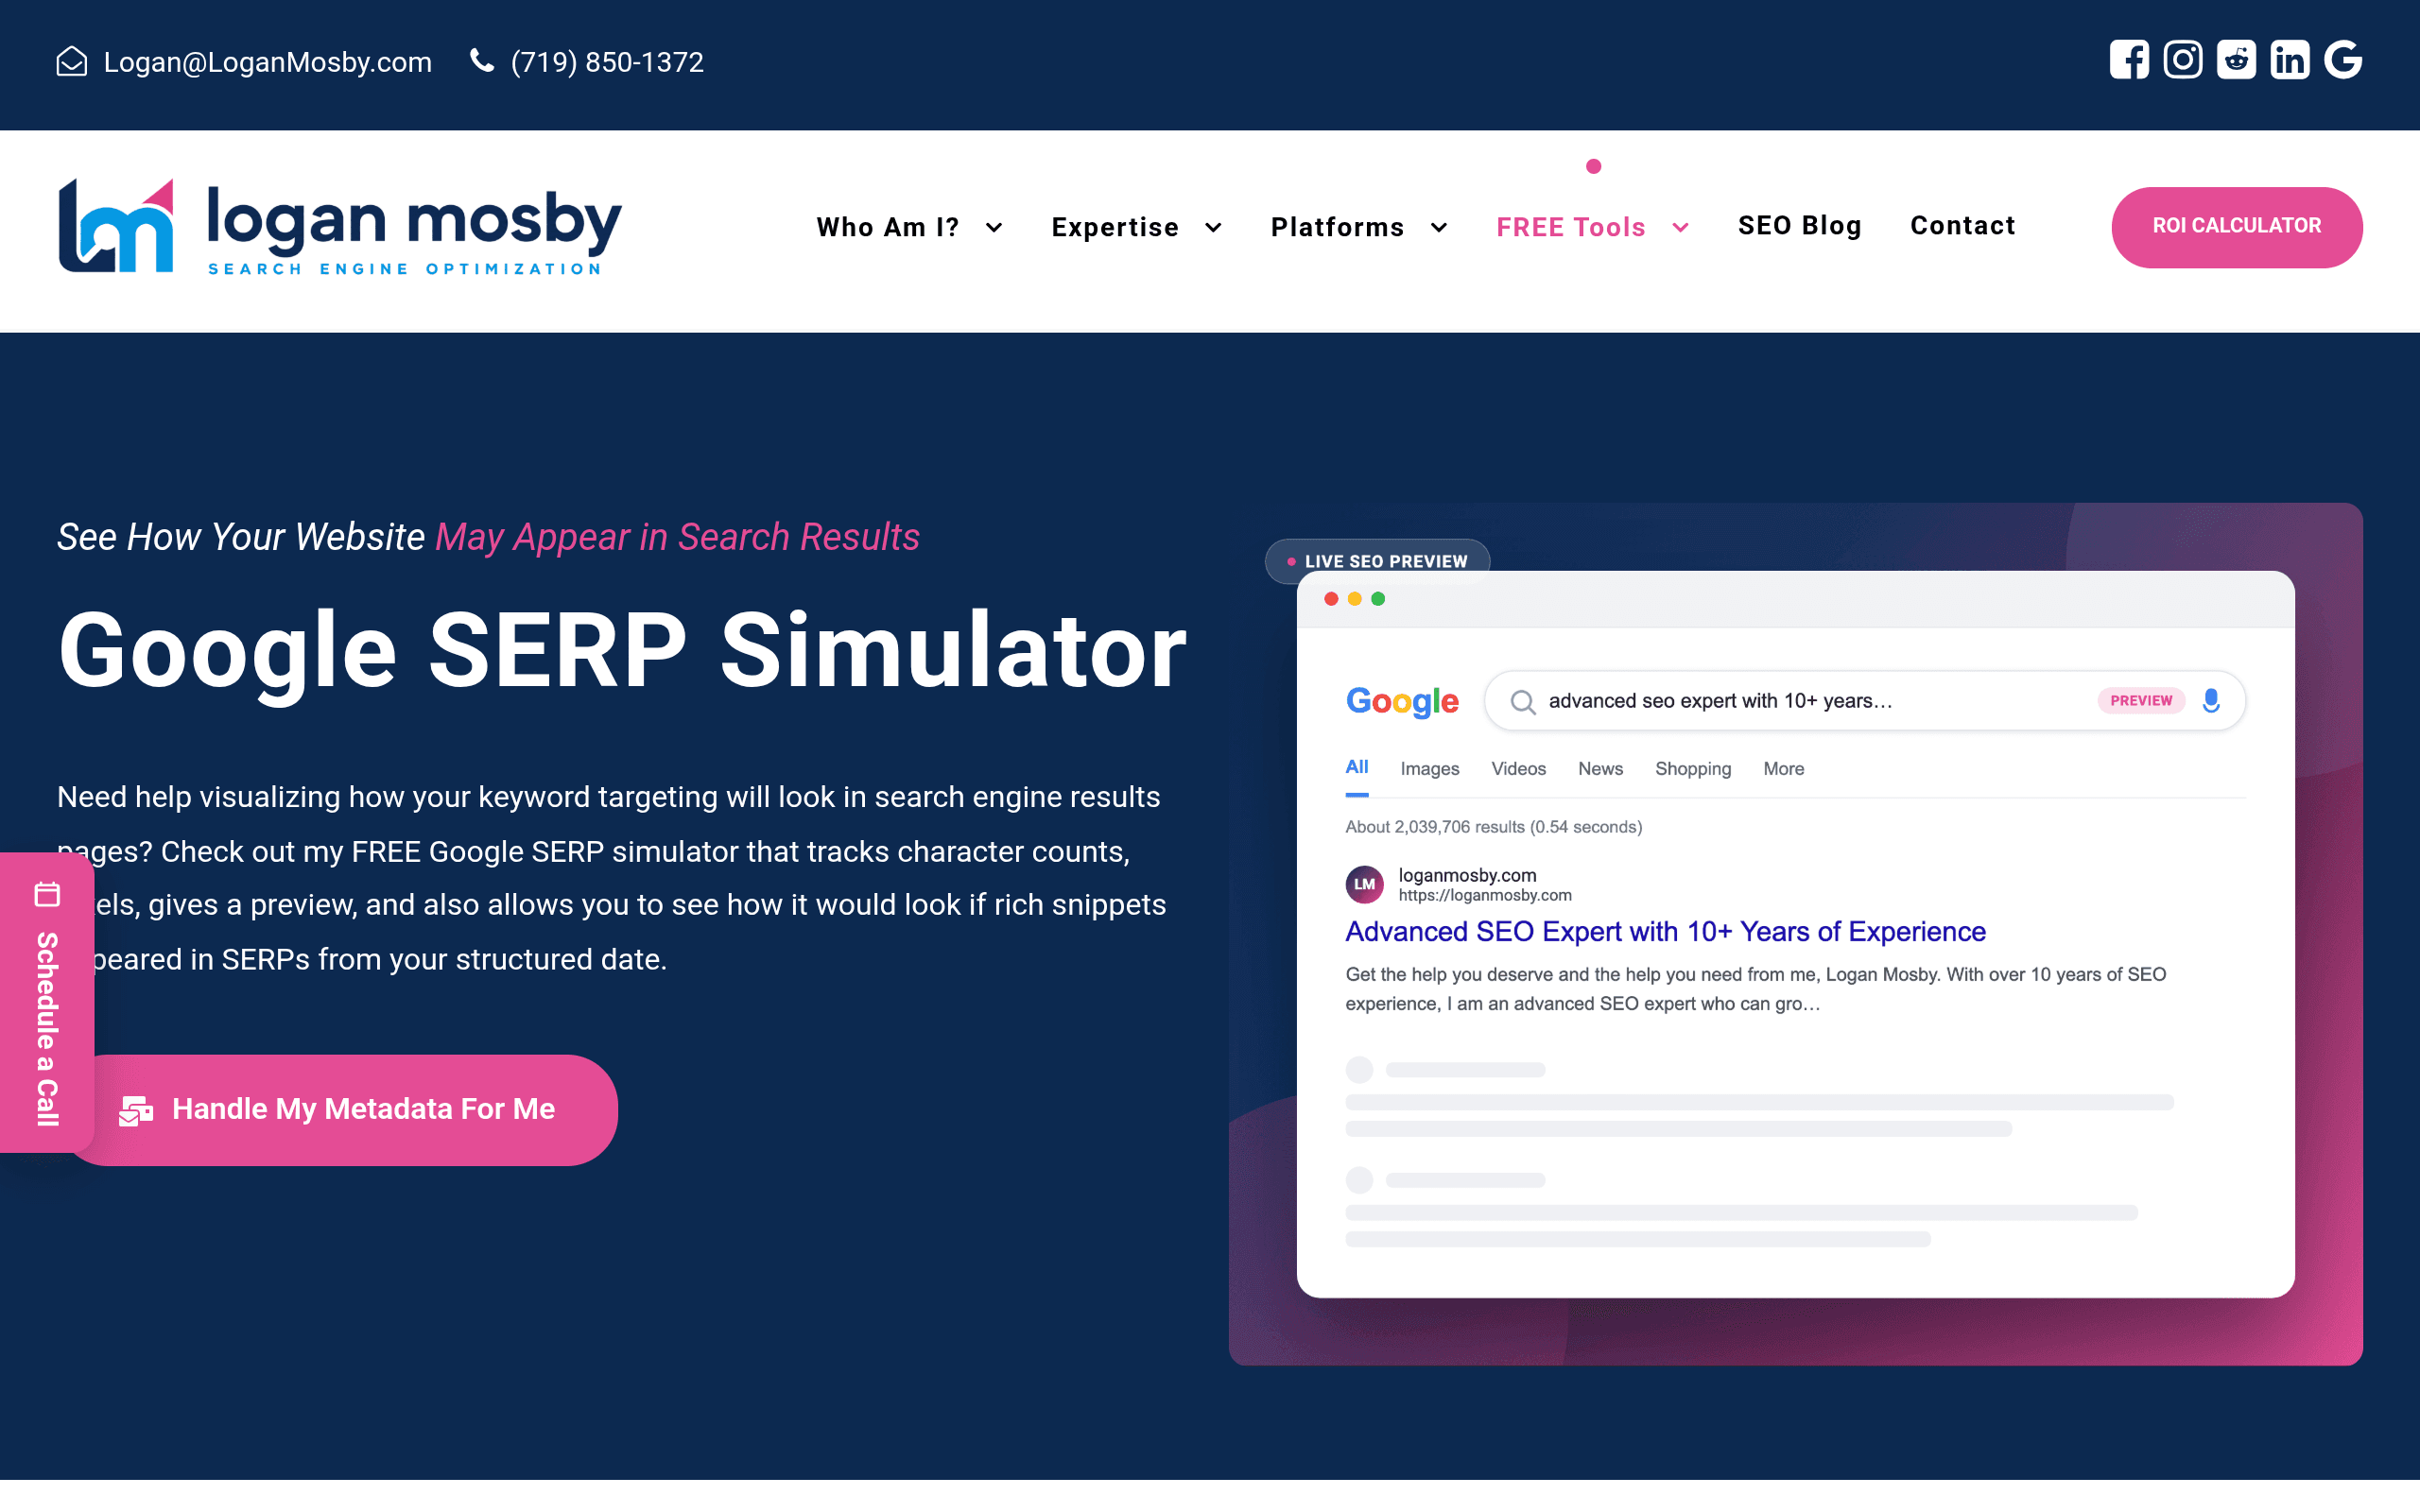Viewport: 2420px width, 1512px height.
Task: Click the calendar icon on Schedule a Call
Action: click(x=47, y=894)
